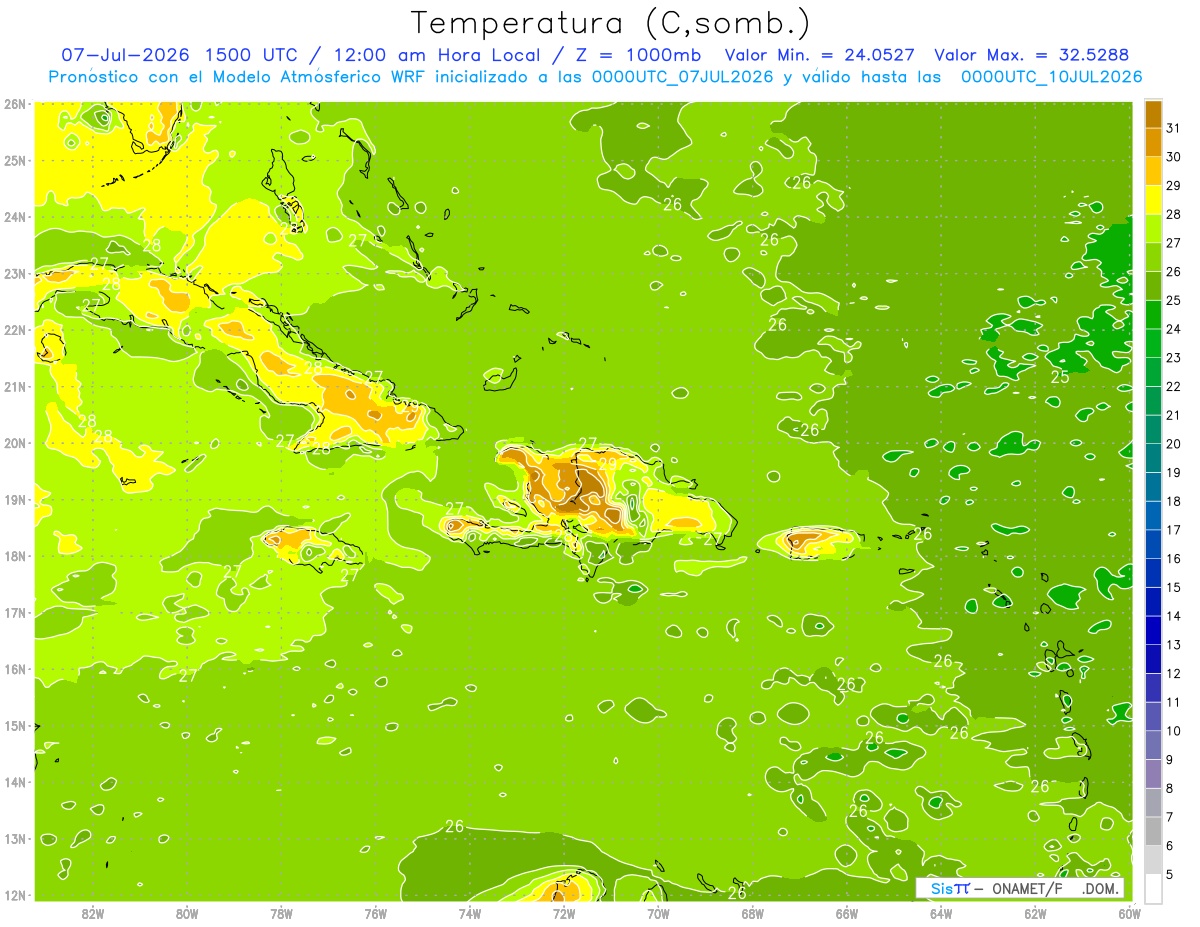1200x927 pixels.
Task: Click the latitude axis label "13N"
Action: (x=14, y=838)
